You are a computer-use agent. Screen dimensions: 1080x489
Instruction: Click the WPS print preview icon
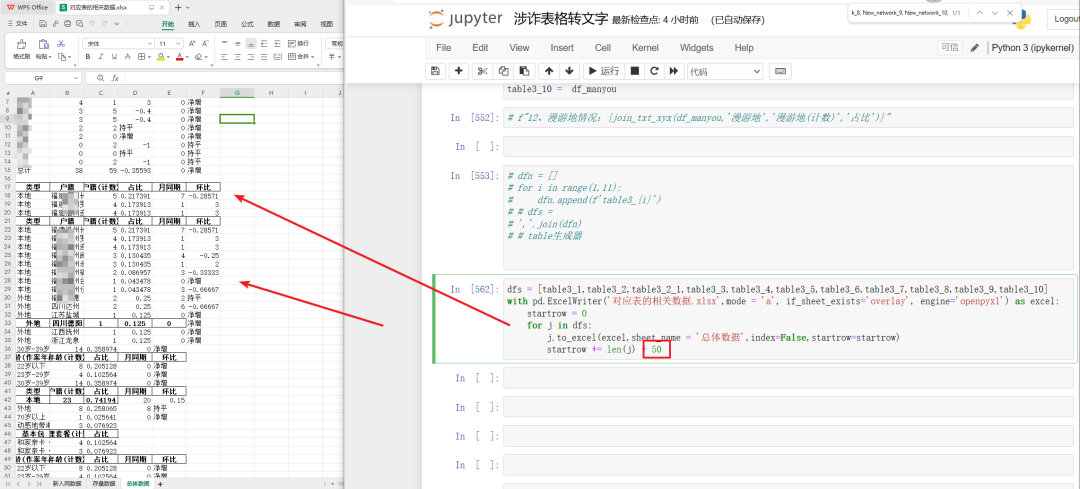(x=79, y=23)
